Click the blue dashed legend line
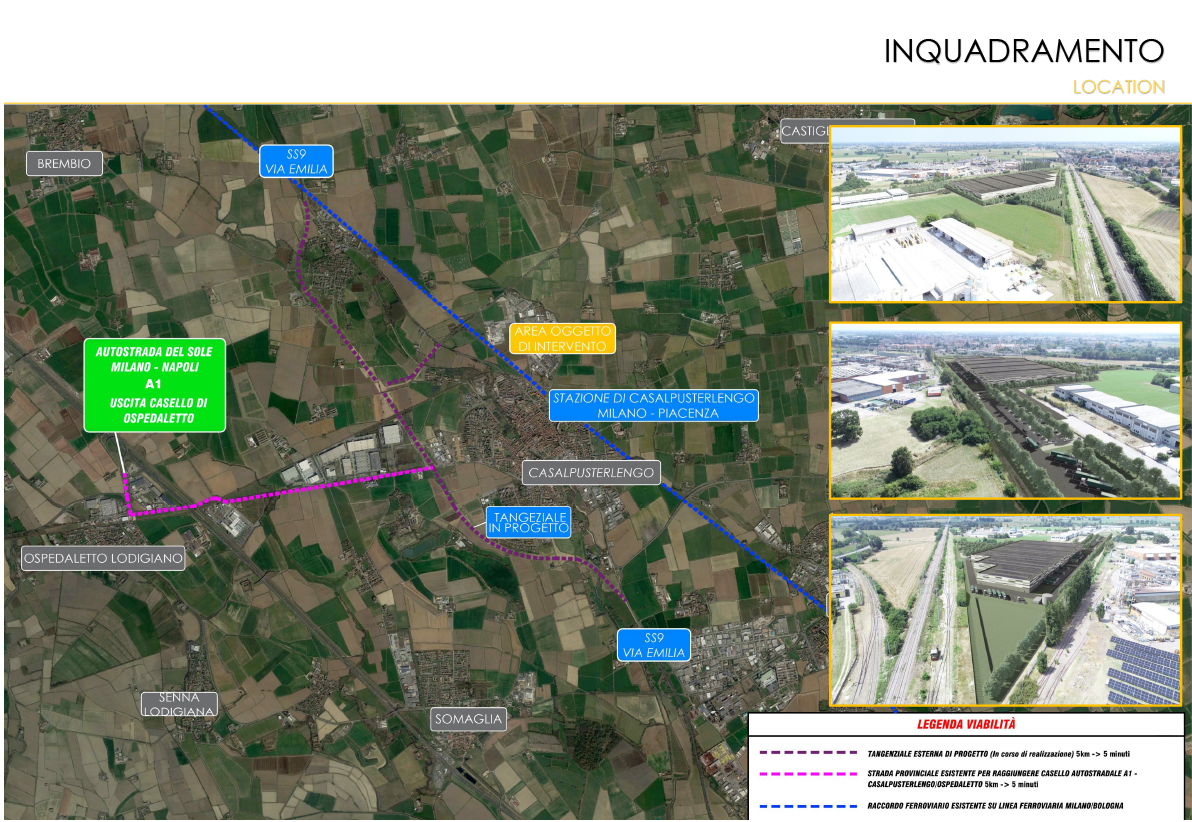 pos(808,805)
